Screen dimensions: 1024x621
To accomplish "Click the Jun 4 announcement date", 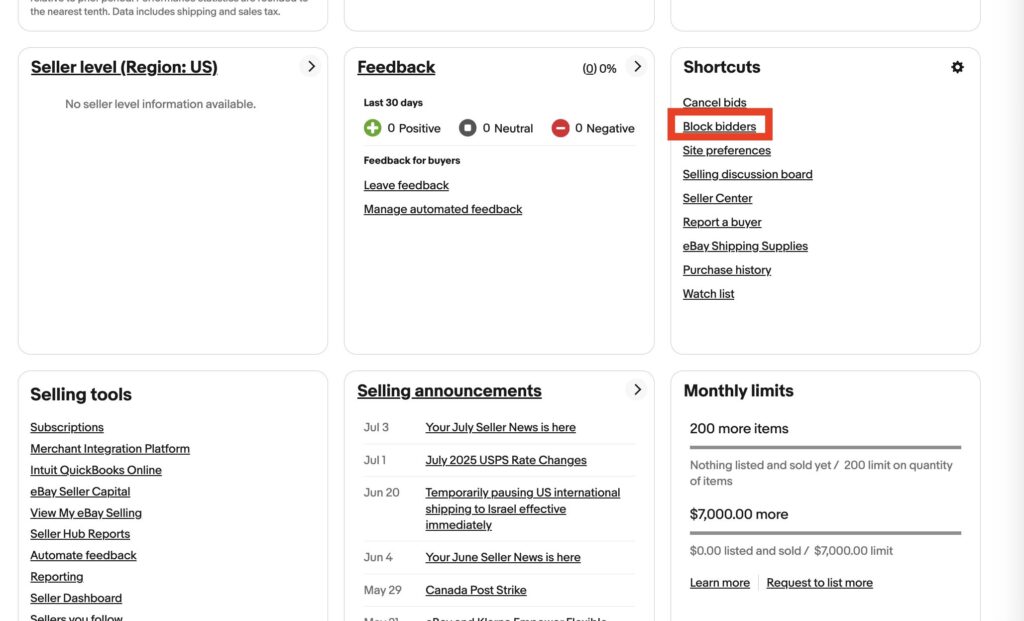I will (x=378, y=558).
